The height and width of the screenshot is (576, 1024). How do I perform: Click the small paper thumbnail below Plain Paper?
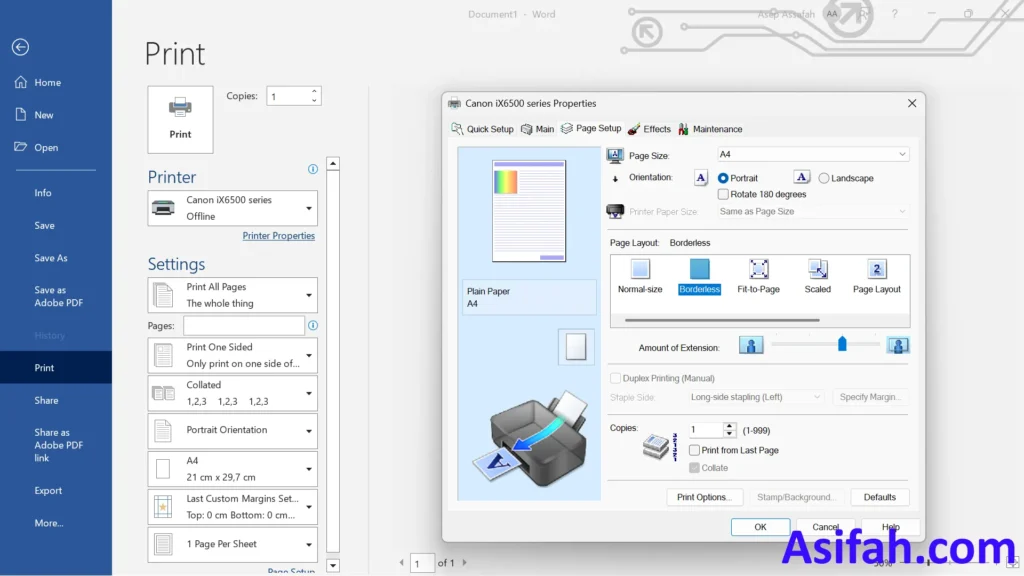[x=576, y=347]
